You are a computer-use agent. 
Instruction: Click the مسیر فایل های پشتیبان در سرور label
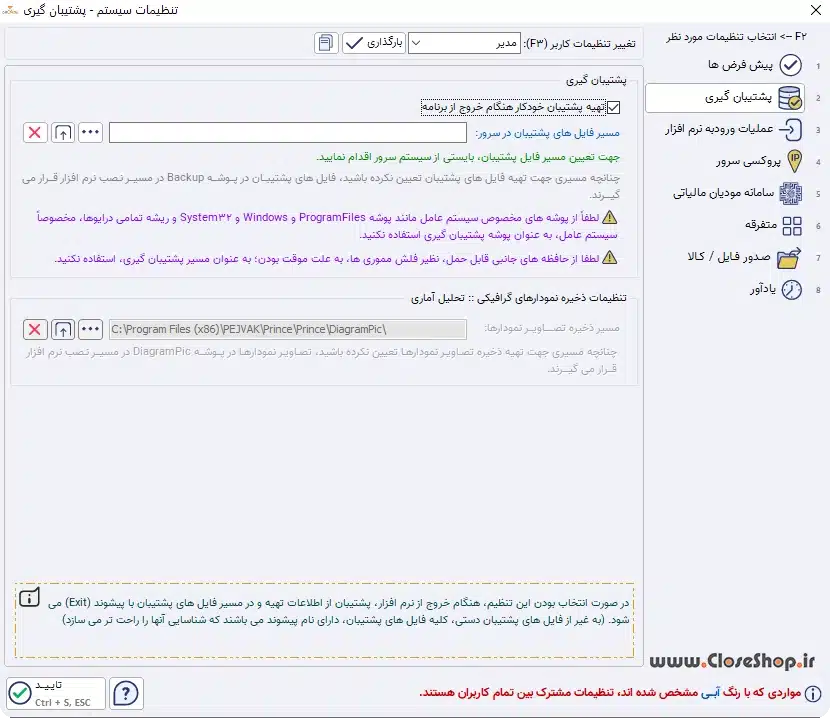(548, 133)
